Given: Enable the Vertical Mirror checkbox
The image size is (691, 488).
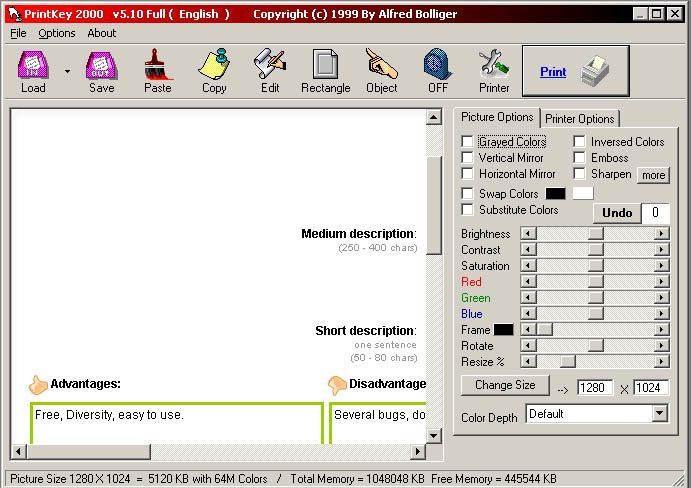Looking at the screenshot, I should pos(467,158).
